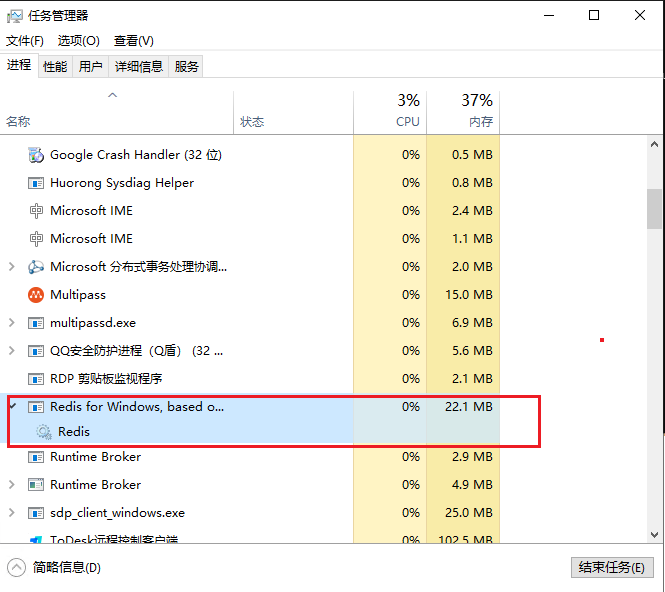Select the Multipass process row text
The width and height of the screenshot is (665, 592).
point(78,295)
